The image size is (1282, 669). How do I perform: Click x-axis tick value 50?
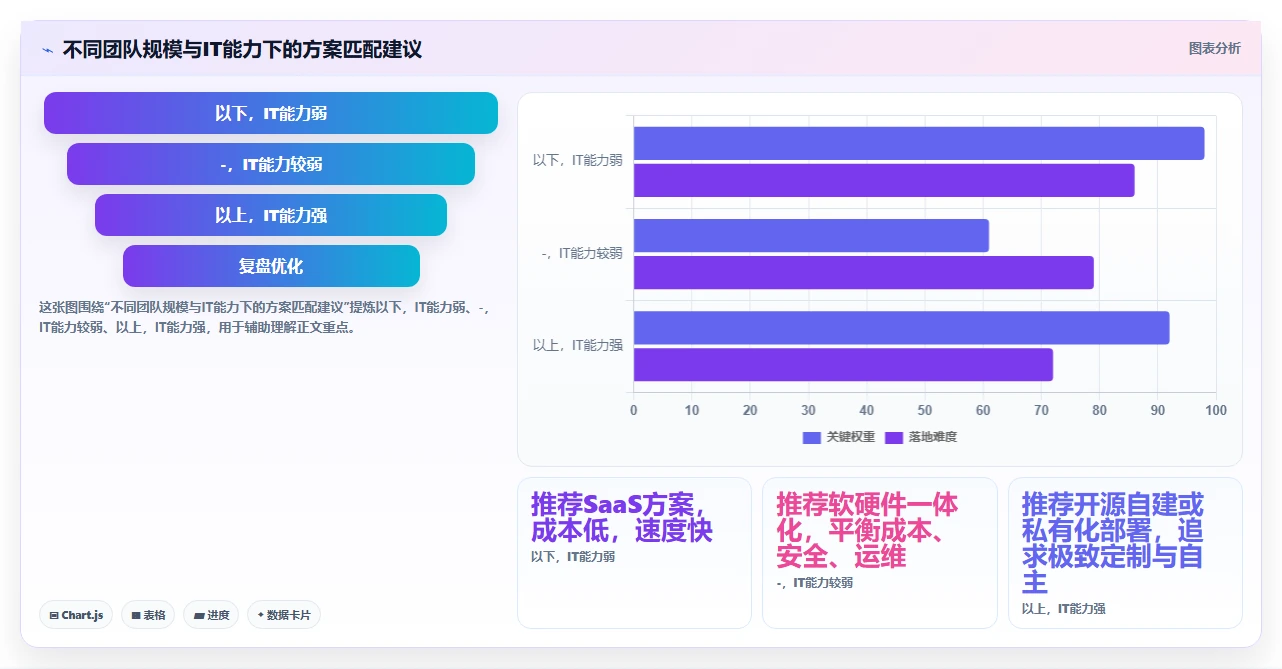click(x=925, y=410)
